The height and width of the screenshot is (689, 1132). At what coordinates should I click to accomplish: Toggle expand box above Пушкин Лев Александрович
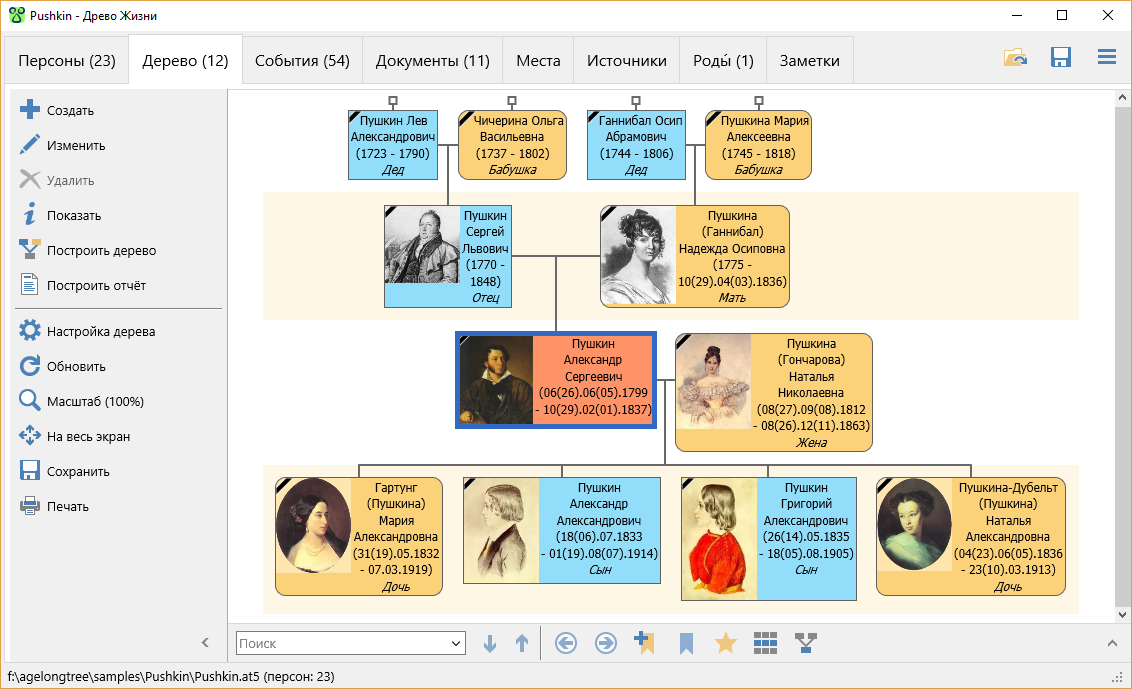[394, 100]
